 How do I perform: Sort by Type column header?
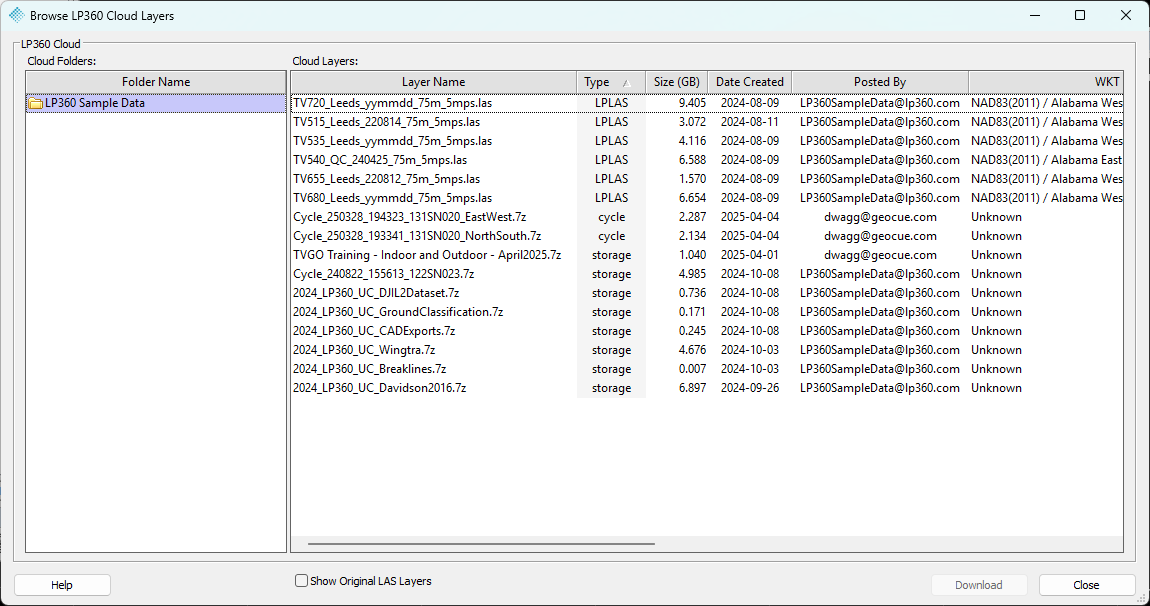(x=611, y=82)
